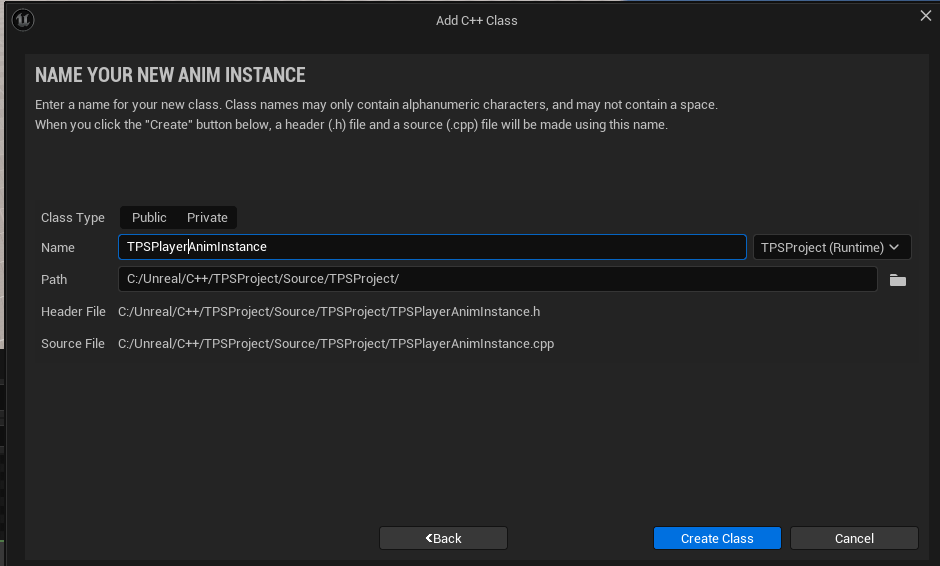Screen dimensions: 940x566
Task: Set class type to Private
Action: 207,218
